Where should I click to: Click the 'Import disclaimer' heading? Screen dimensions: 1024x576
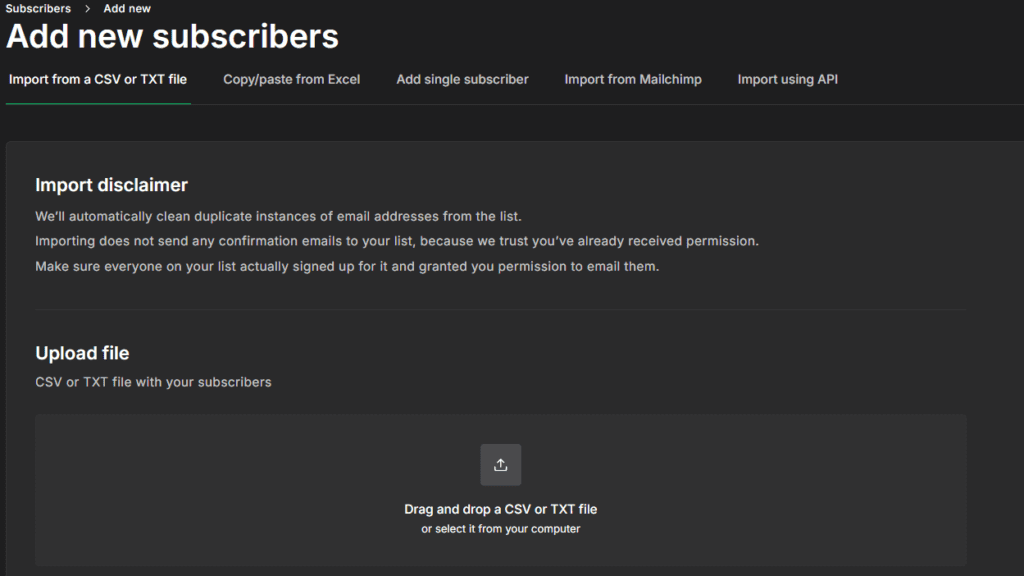coord(111,185)
